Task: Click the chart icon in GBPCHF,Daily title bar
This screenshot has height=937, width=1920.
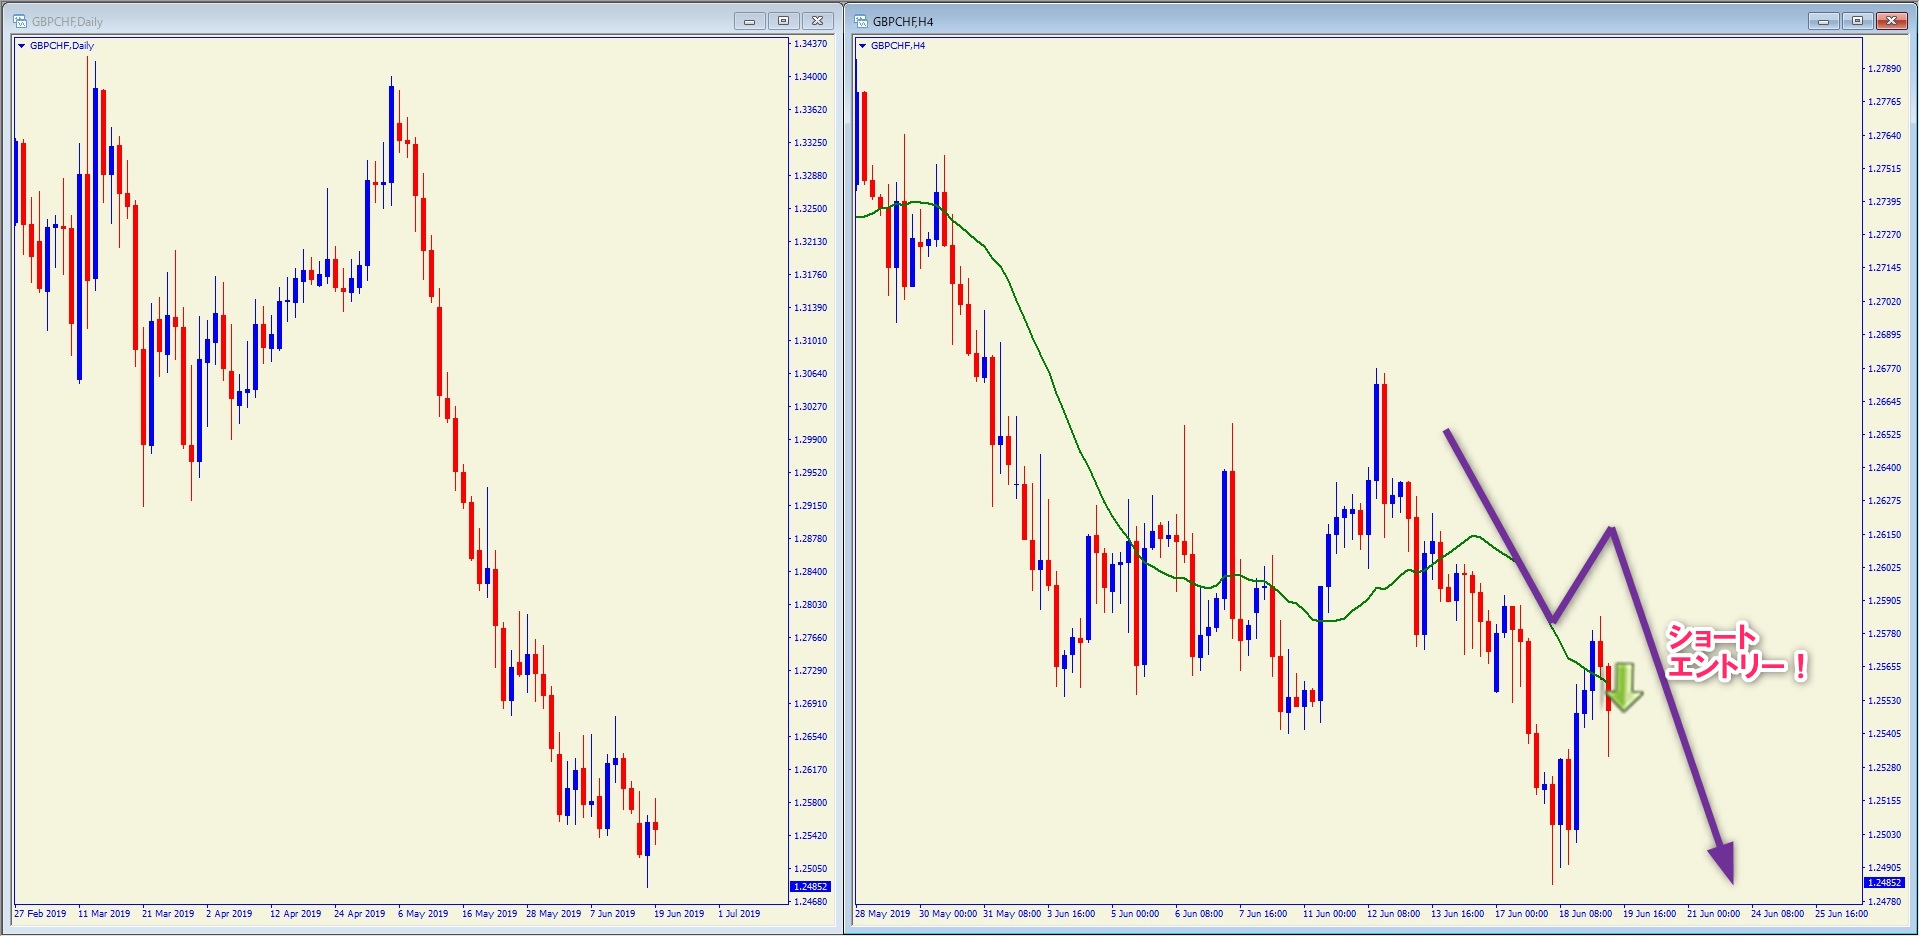Action: pos(19,21)
